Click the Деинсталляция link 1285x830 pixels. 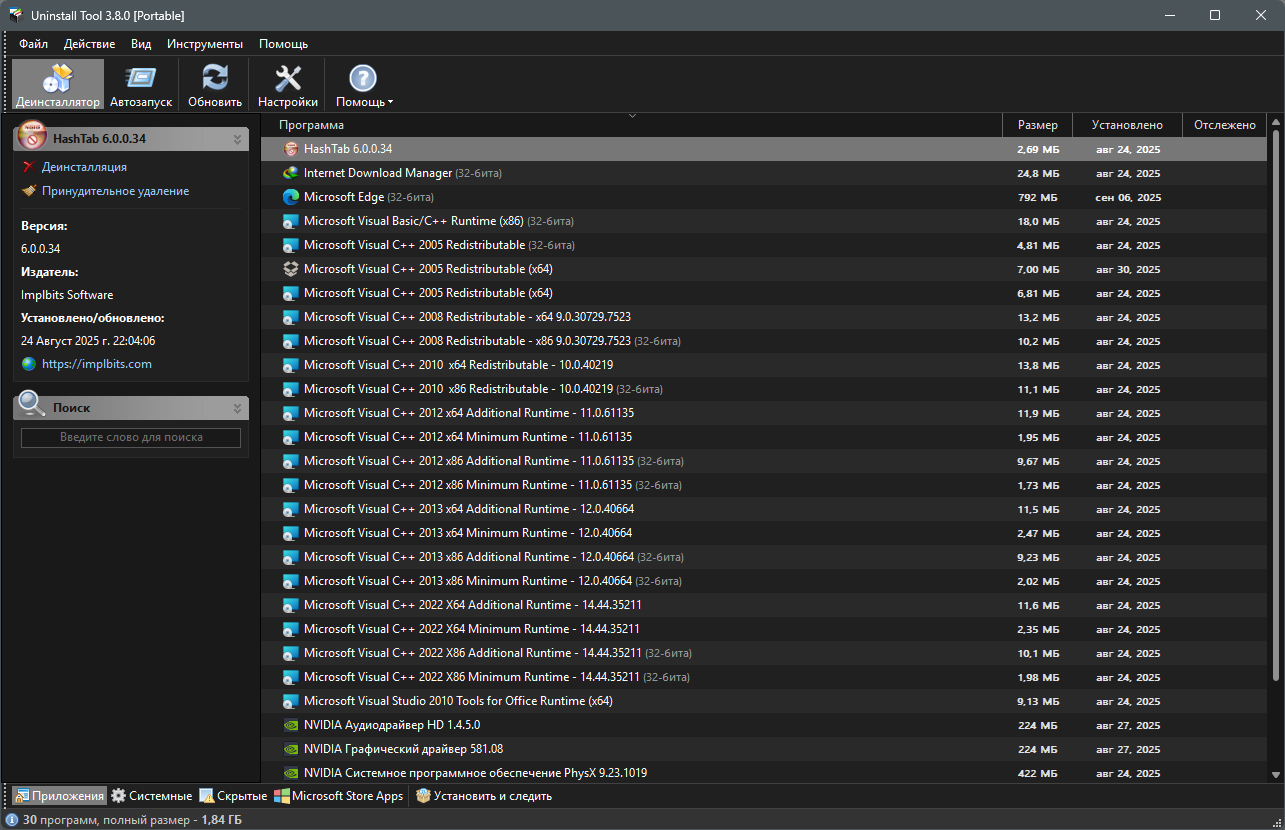(84, 167)
